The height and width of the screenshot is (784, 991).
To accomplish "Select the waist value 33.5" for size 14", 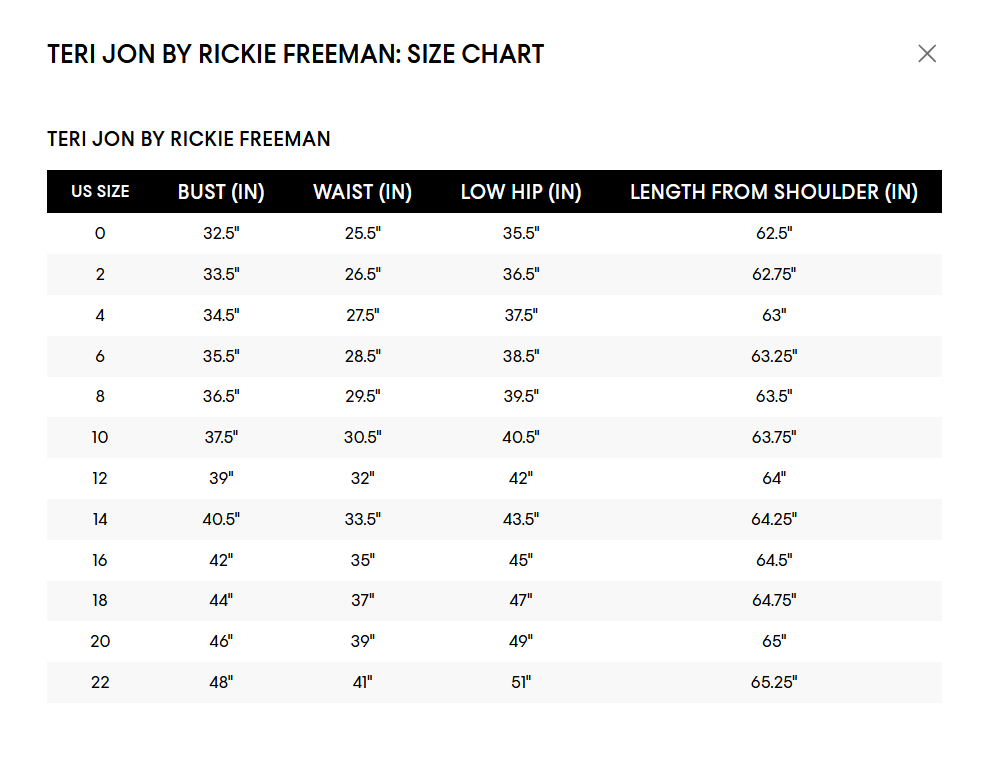I will click(x=363, y=520).
